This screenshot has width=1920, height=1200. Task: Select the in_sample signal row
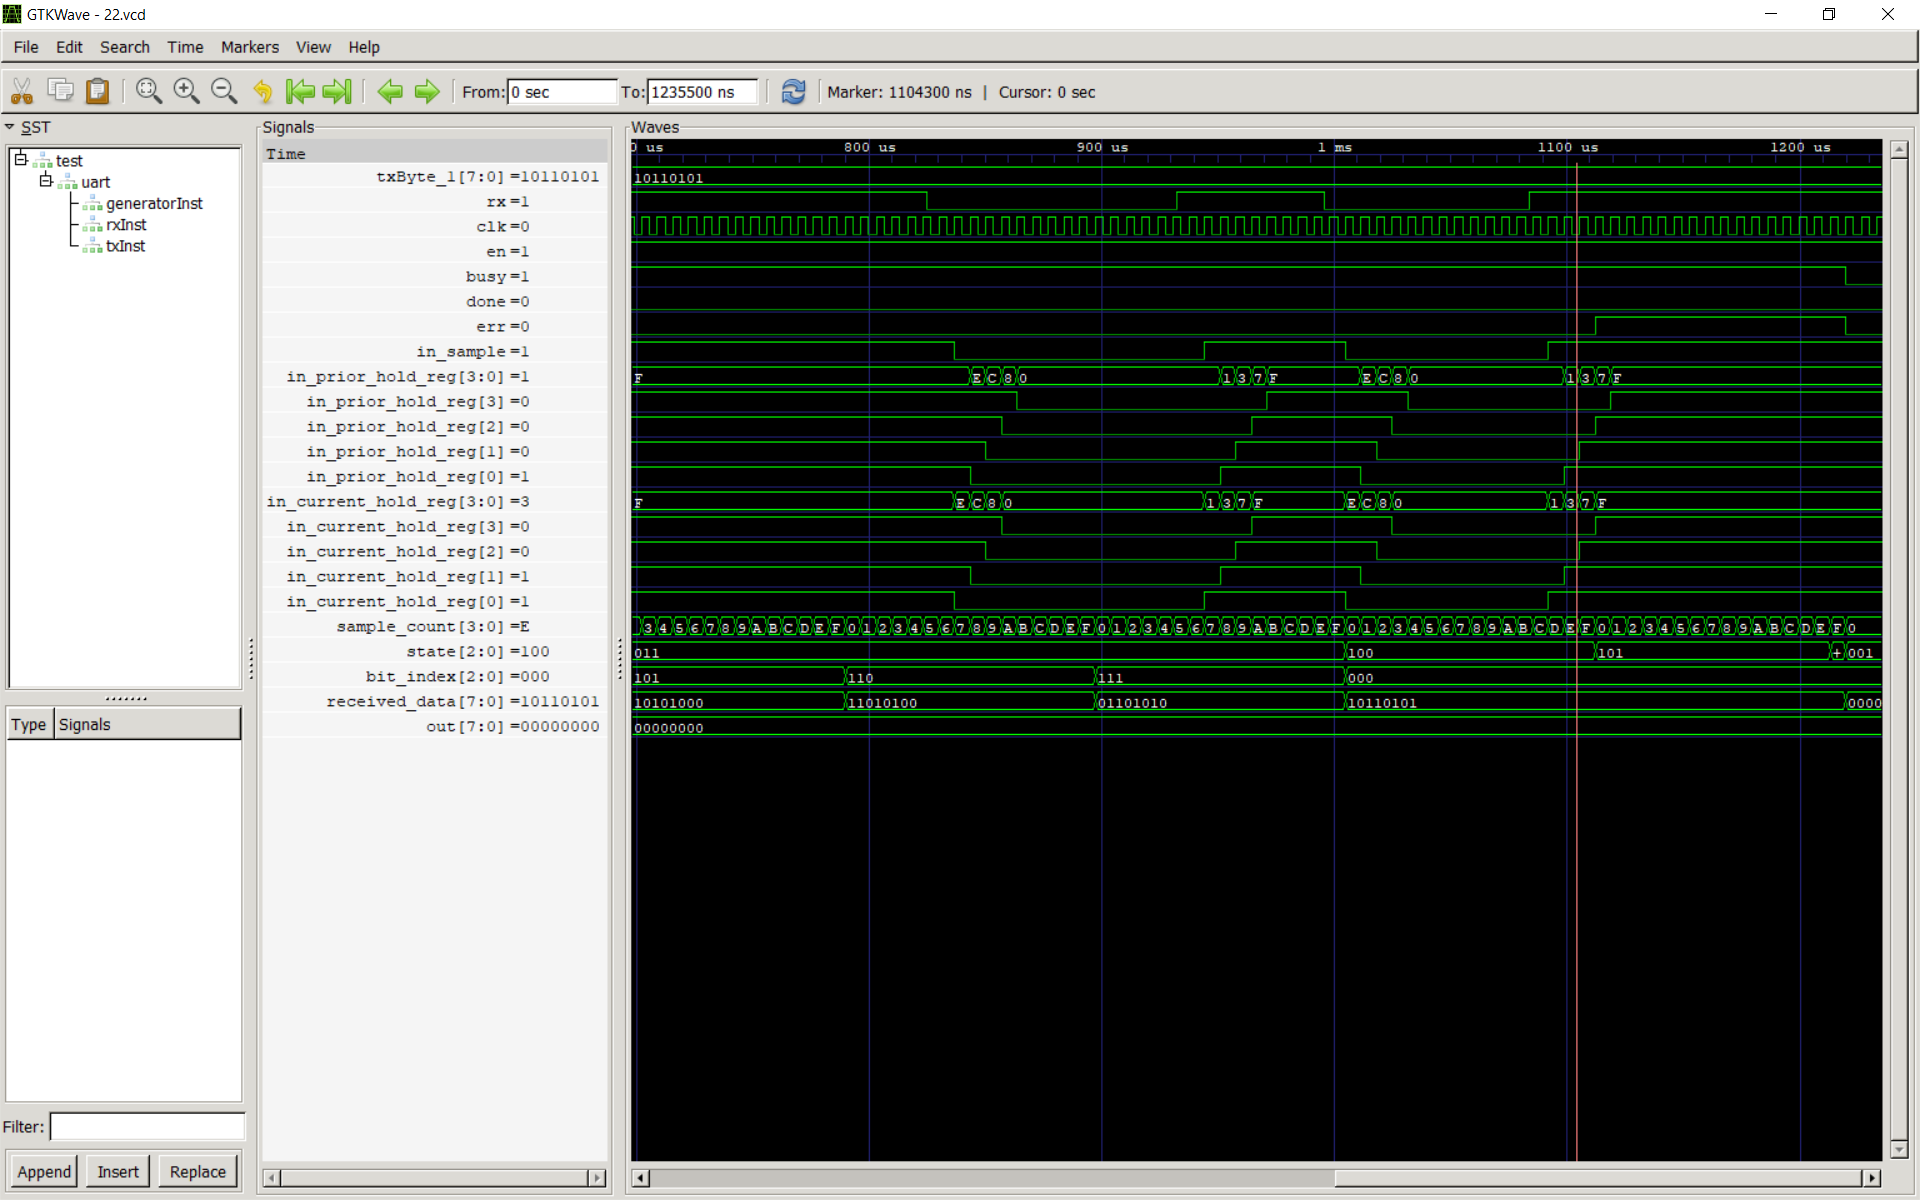(x=435, y=351)
